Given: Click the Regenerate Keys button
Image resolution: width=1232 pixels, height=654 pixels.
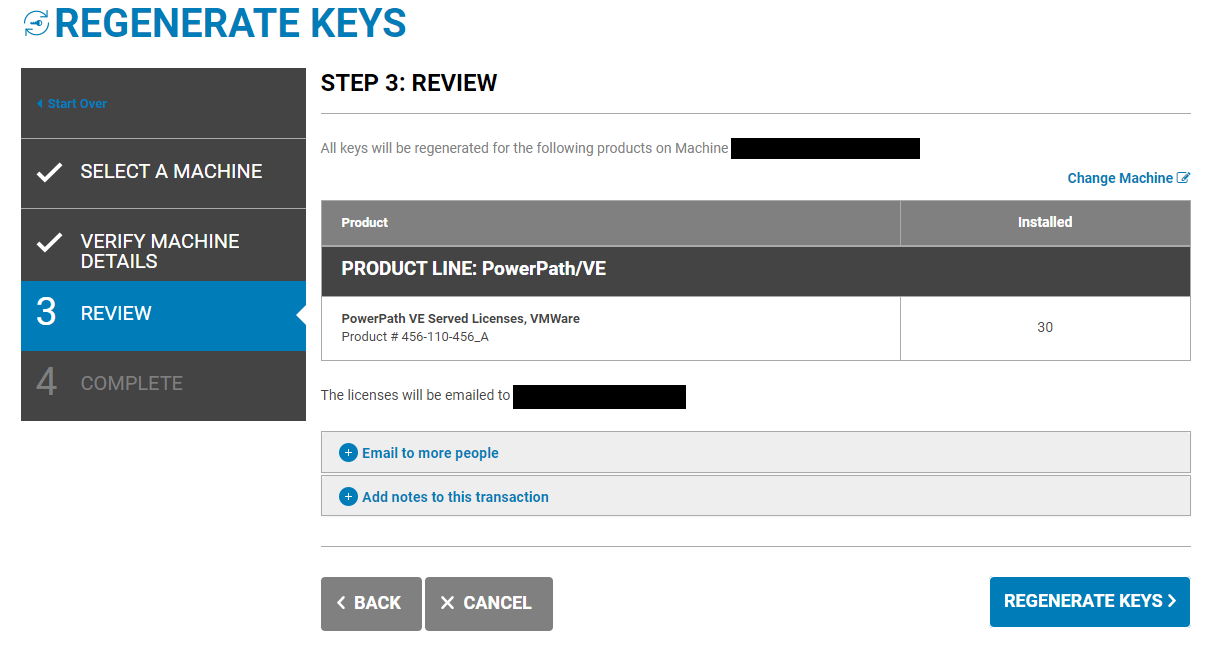Looking at the screenshot, I should (x=1089, y=601).
